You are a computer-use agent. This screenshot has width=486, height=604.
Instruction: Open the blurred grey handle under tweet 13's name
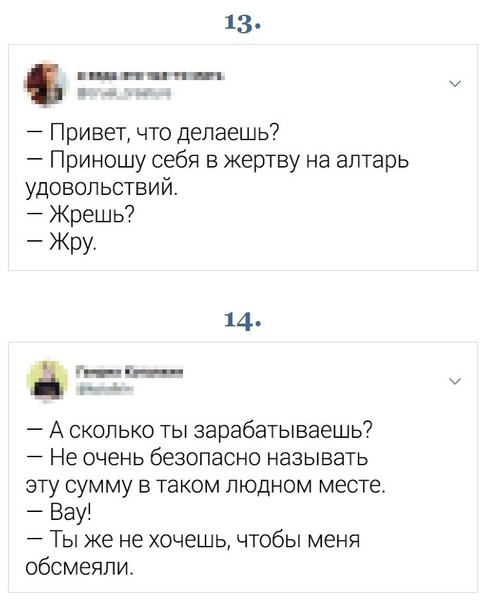click(124, 93)
